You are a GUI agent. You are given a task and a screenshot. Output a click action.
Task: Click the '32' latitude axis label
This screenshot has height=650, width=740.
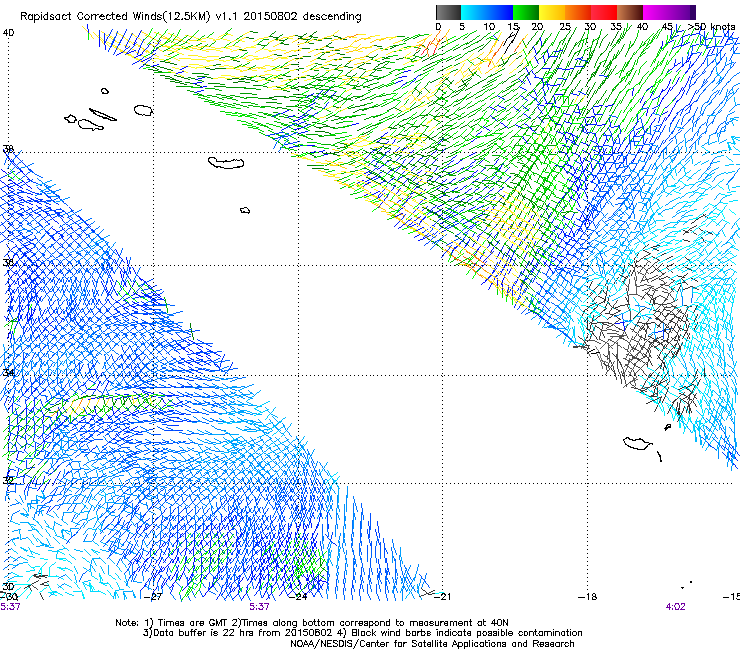tap(8, 480)
